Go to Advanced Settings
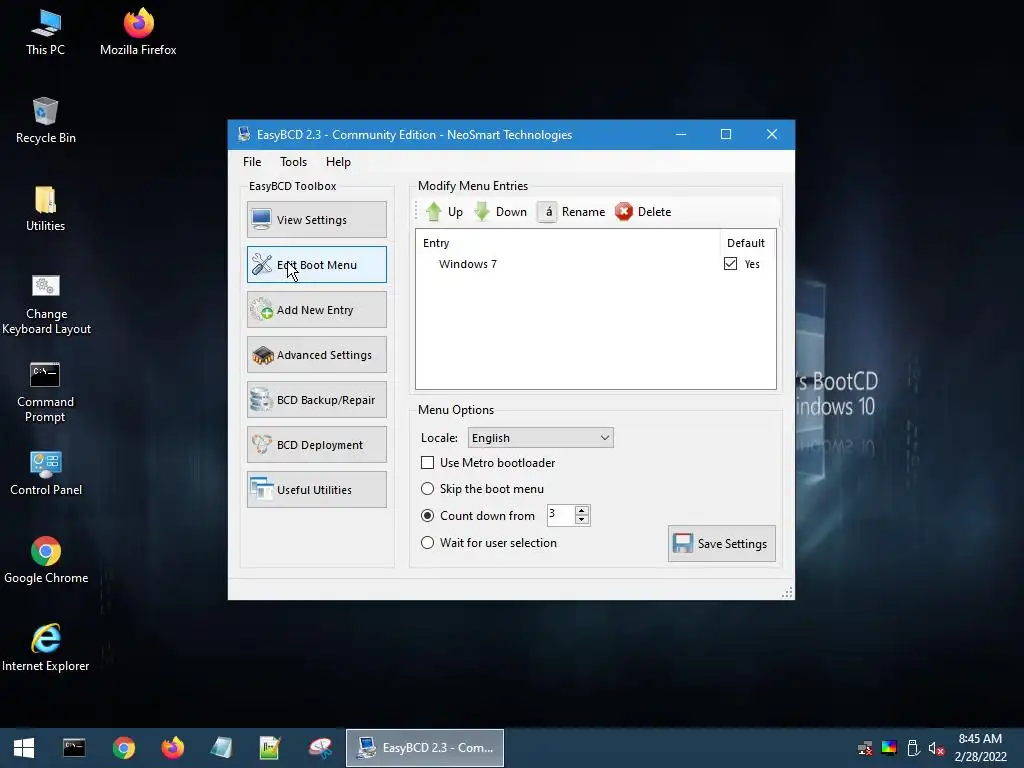This screenshot has width=1024, height=768. [x=317, y=355]
